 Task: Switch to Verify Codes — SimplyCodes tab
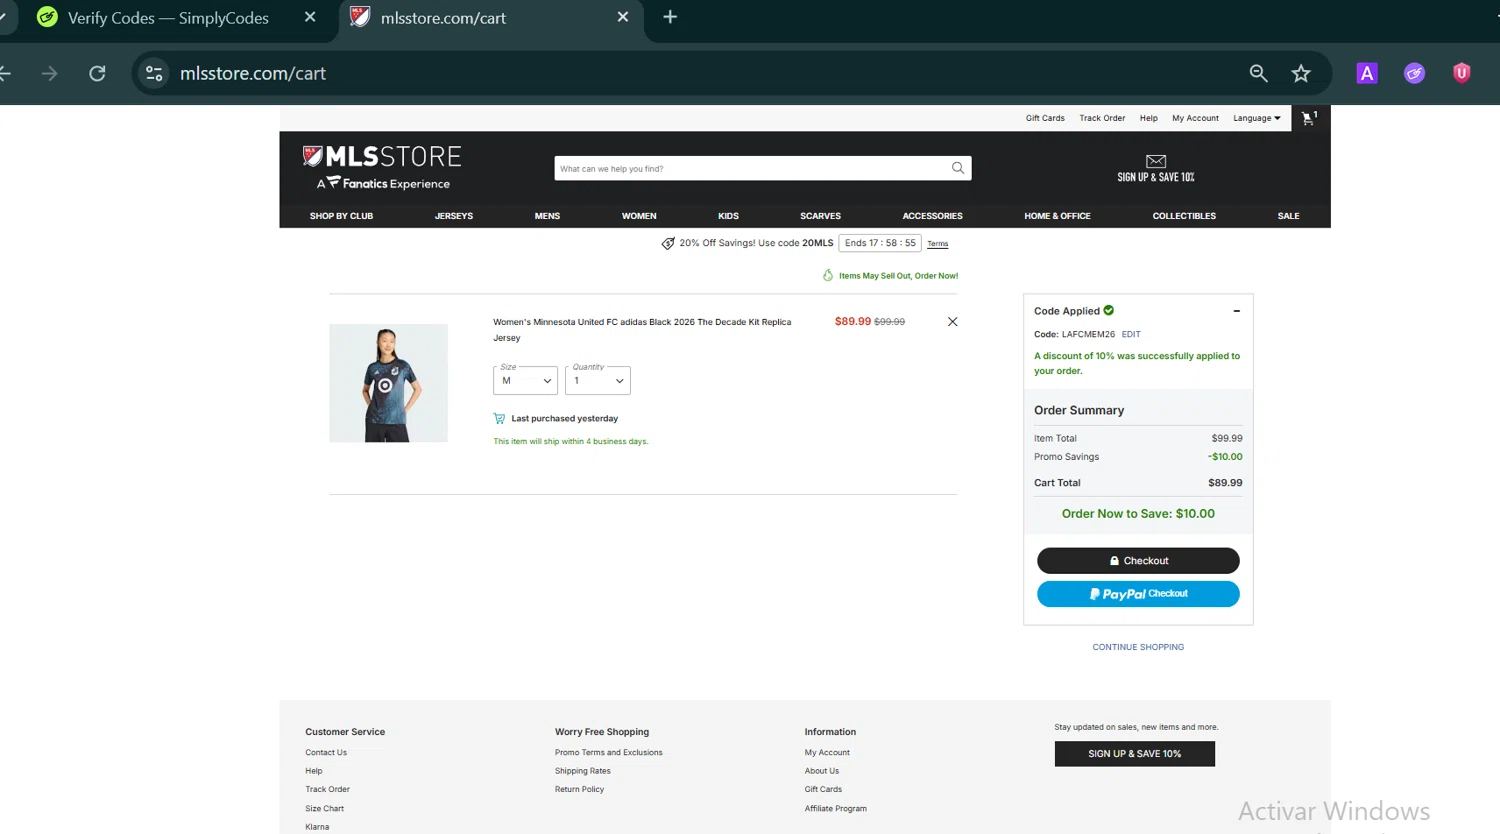click(168, 18)
